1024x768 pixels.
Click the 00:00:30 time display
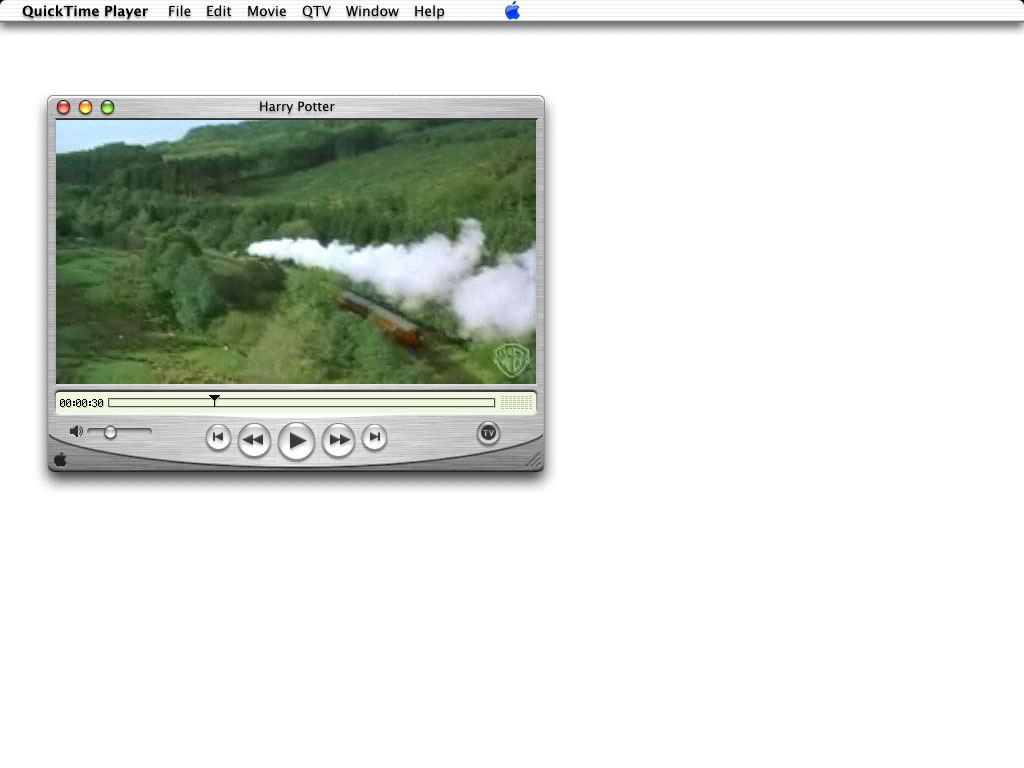[x=82, y=404]
